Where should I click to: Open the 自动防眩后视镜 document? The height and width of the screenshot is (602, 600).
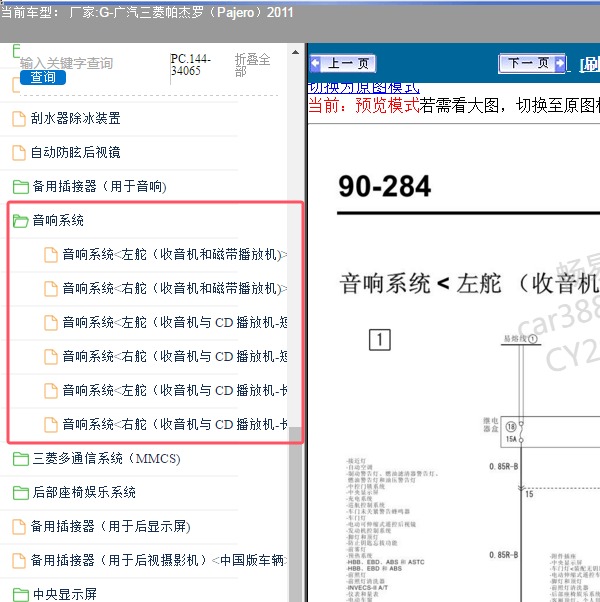(76, 152)
